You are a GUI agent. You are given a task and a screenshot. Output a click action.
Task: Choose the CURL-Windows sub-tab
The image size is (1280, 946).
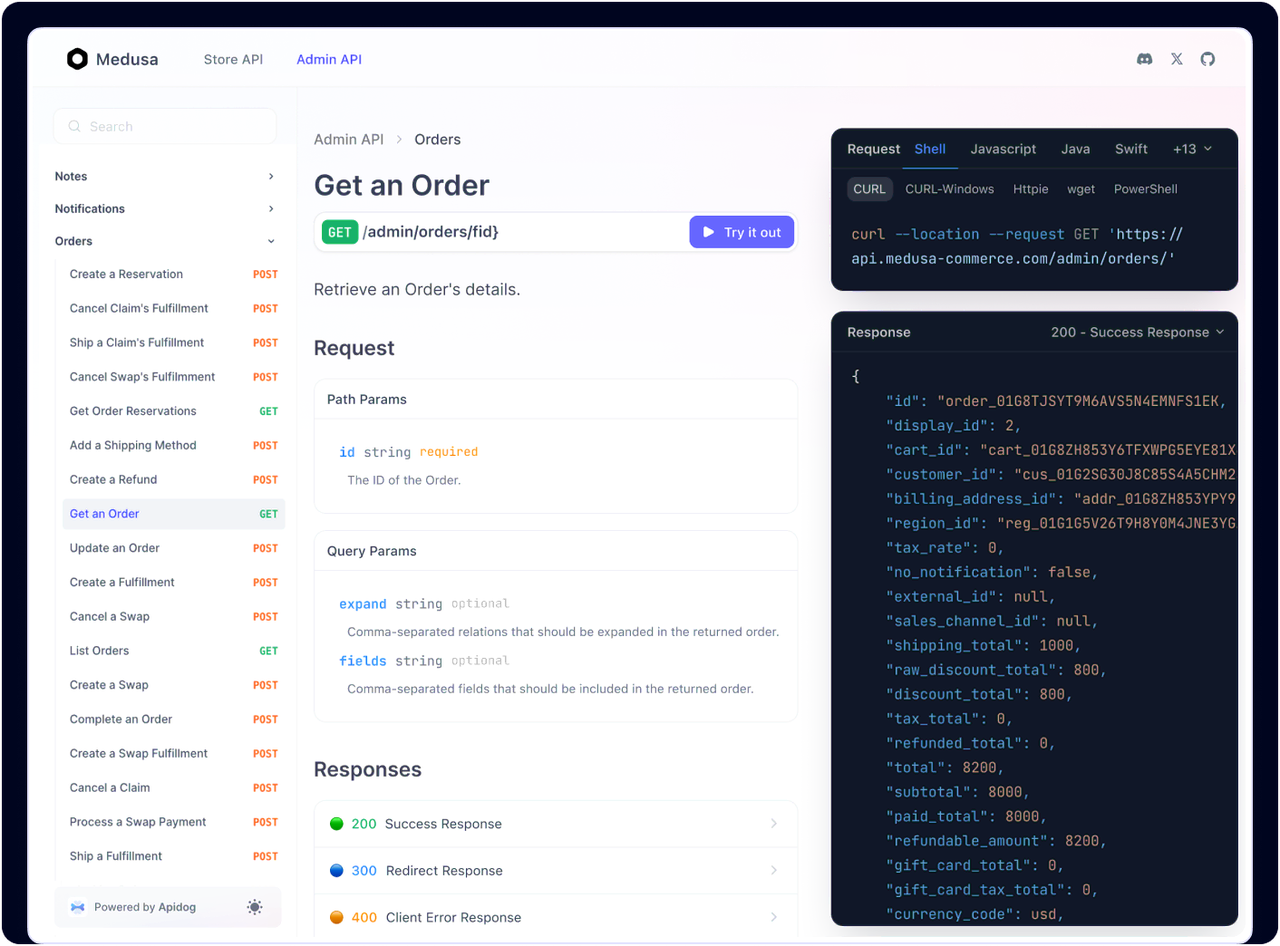(949, 189)
